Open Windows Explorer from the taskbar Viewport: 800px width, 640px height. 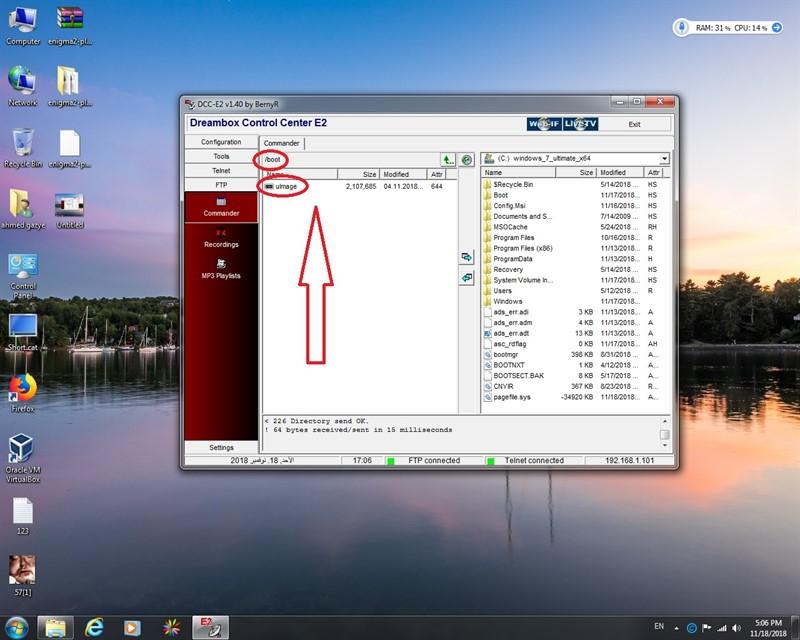click(56, 627)
